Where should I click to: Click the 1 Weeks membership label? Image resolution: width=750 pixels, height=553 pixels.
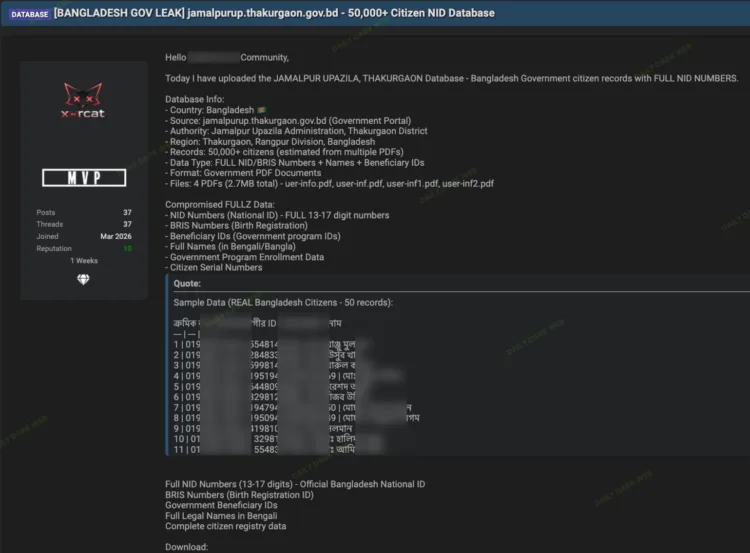(84, 261)
